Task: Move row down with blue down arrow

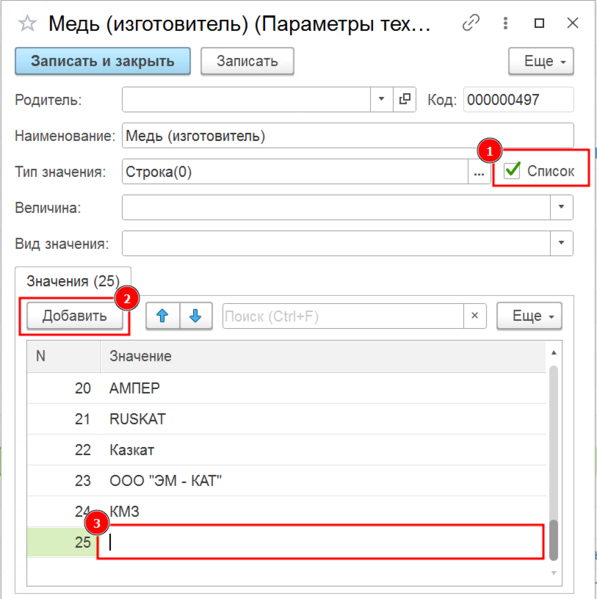Action: (196, 316)
